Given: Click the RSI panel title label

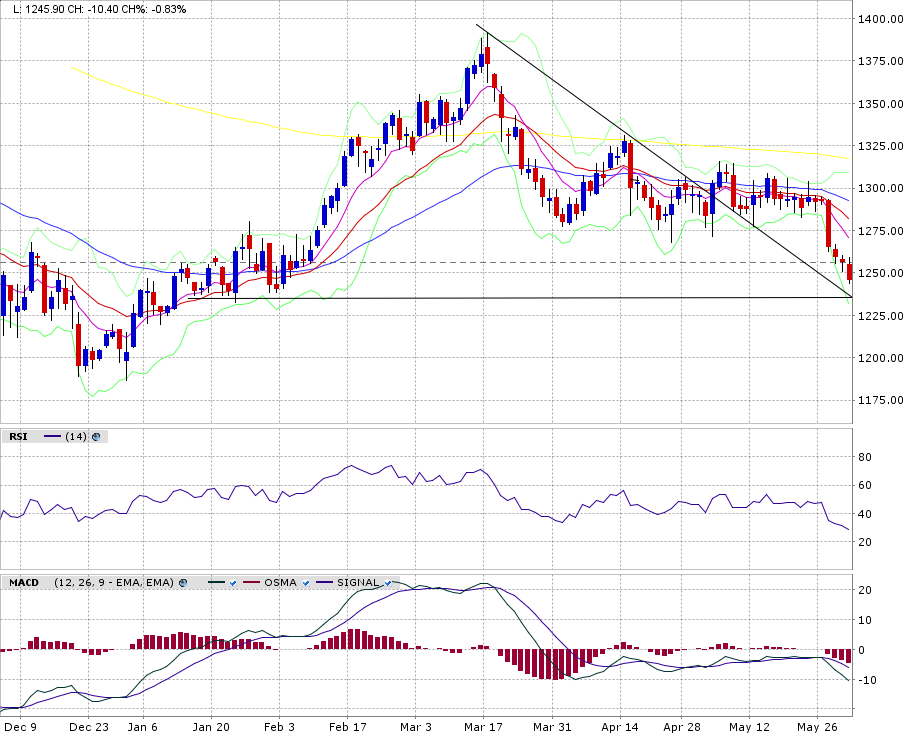Looking at the screenshot, I should [x=18, y=437].
